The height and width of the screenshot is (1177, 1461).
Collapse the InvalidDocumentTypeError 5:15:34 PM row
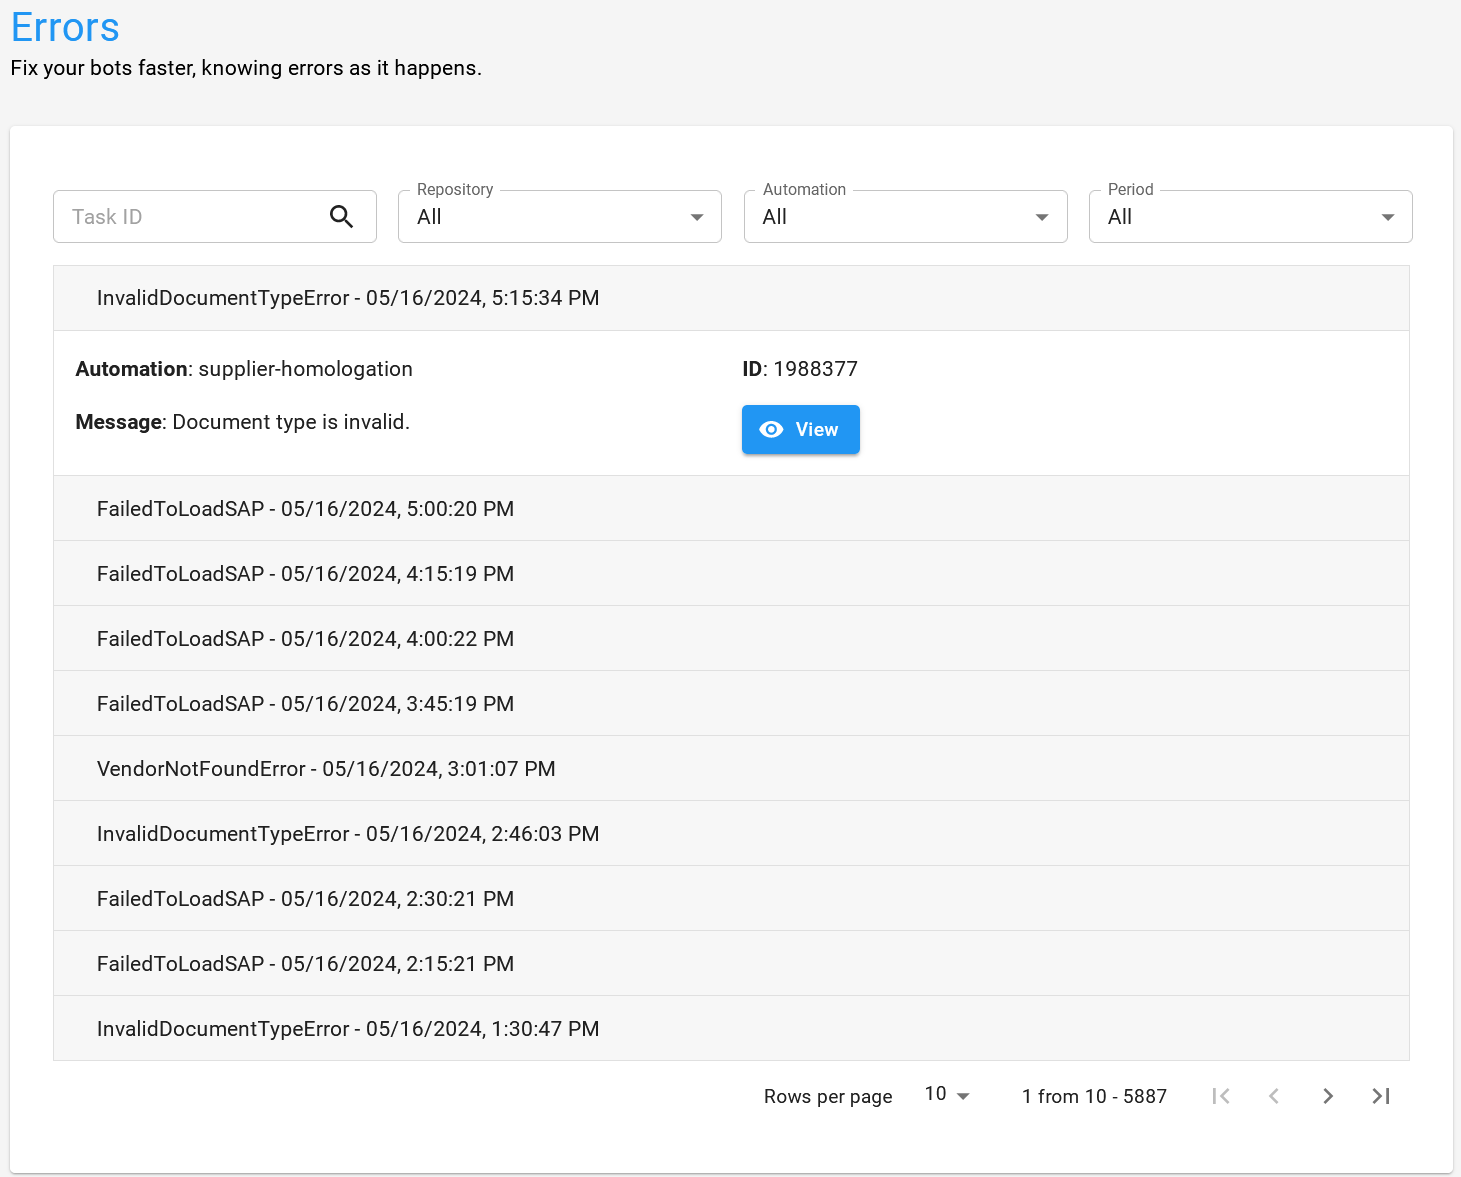coord(730,298)
